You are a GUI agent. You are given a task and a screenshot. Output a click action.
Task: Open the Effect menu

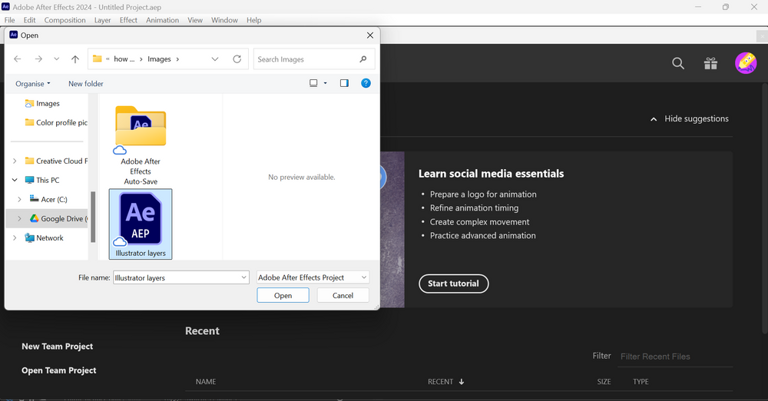click(128, 20)
